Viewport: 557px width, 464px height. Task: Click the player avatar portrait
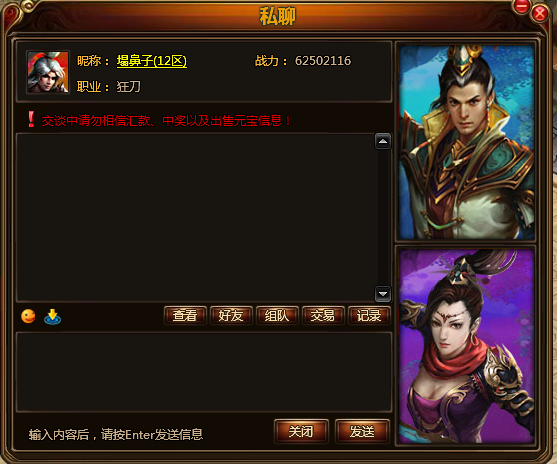[48, 72]
